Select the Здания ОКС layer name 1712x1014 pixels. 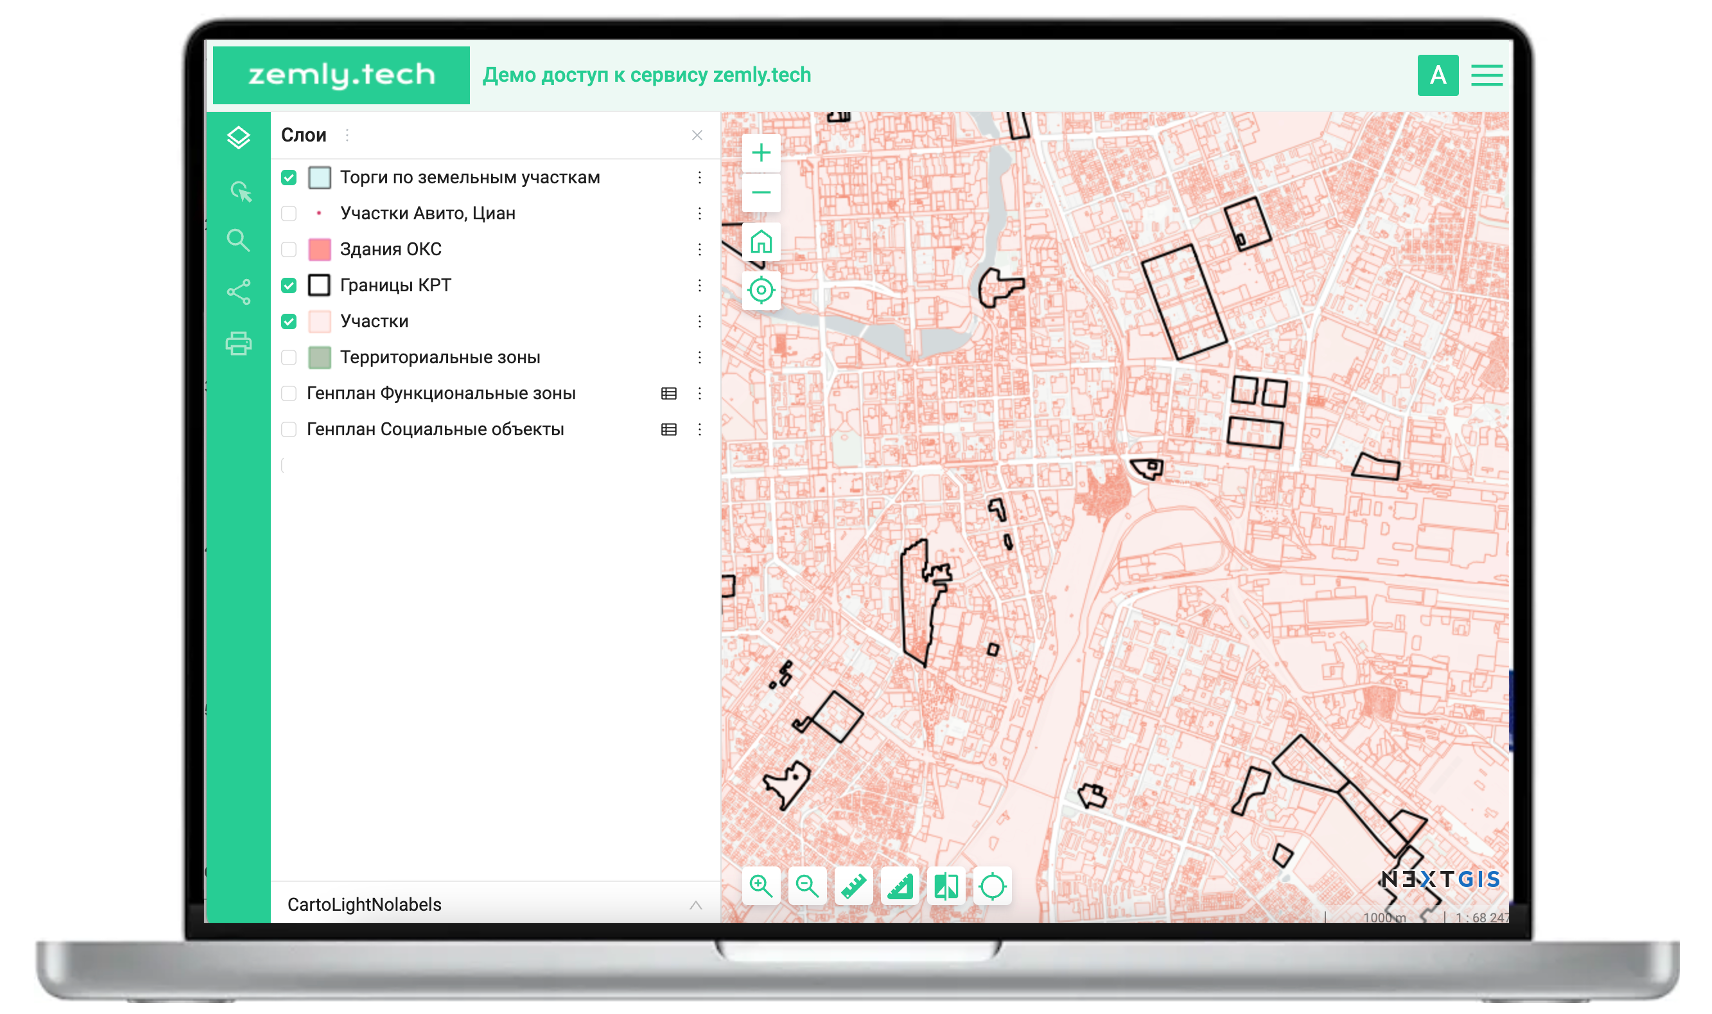tap(391, 250)
